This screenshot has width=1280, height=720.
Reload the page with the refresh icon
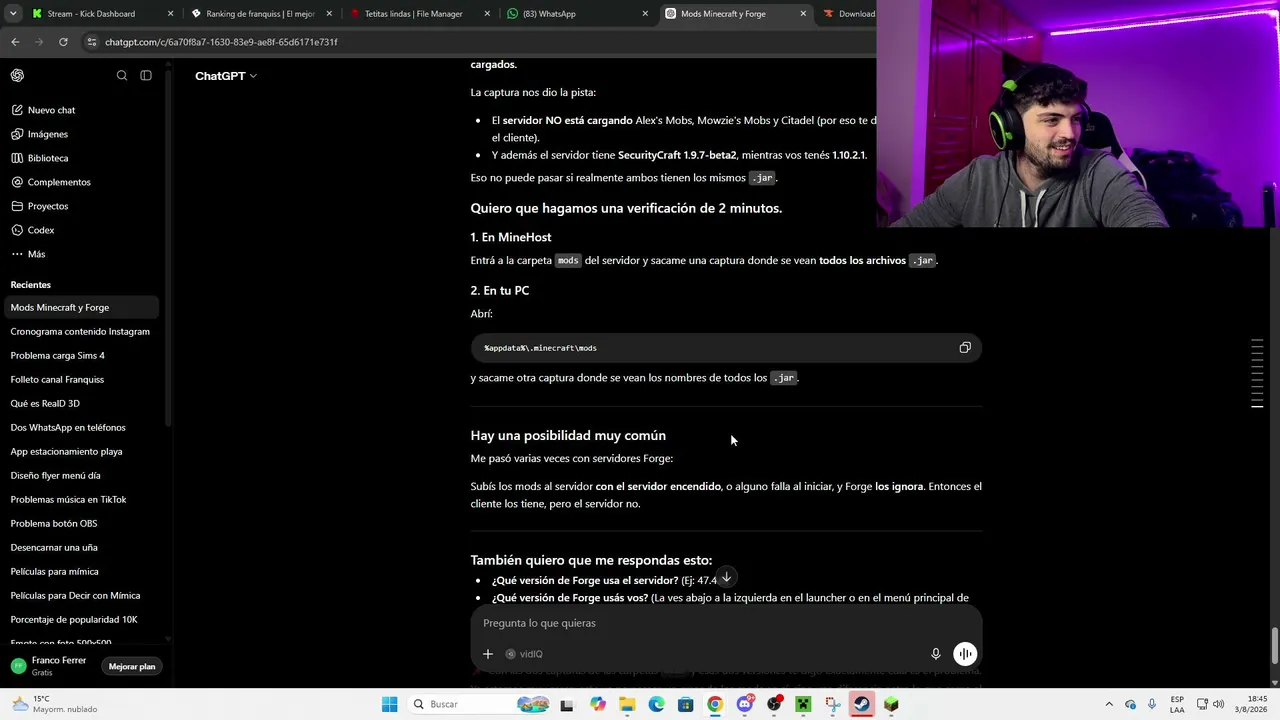click(63, 42)
